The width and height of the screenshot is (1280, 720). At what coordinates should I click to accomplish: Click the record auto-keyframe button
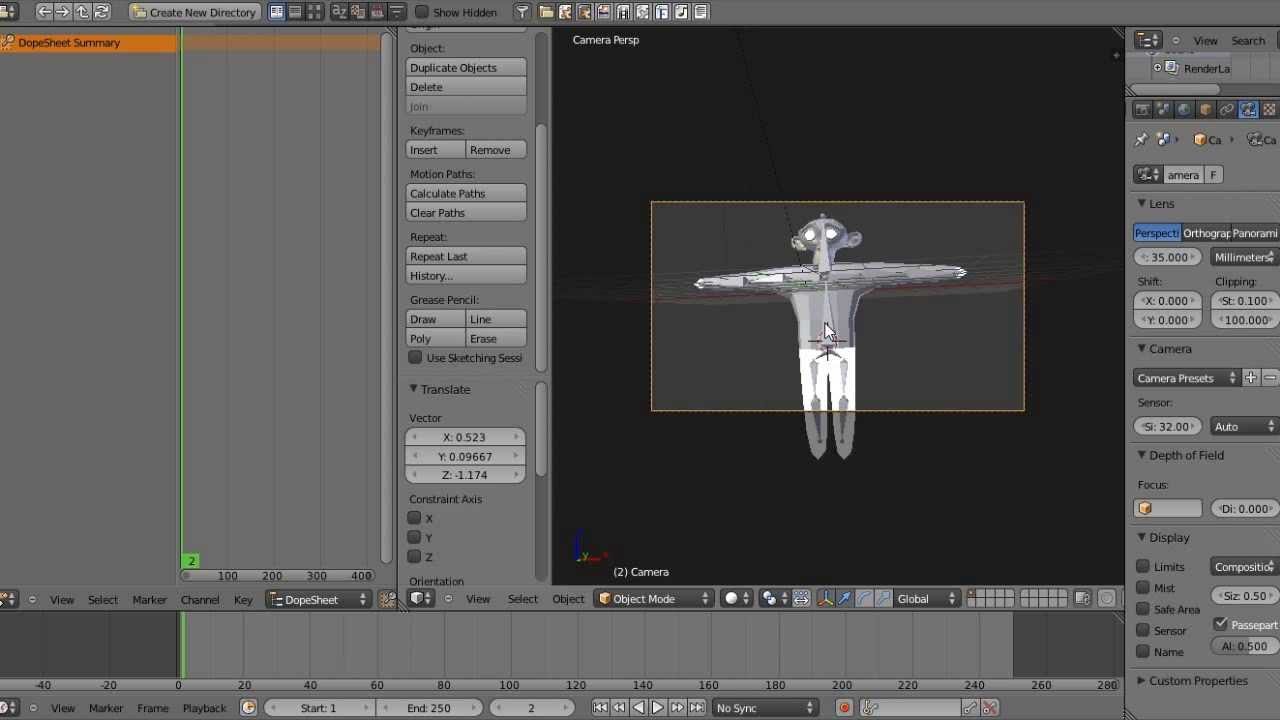pyautogui.click(x=844, y=708)
